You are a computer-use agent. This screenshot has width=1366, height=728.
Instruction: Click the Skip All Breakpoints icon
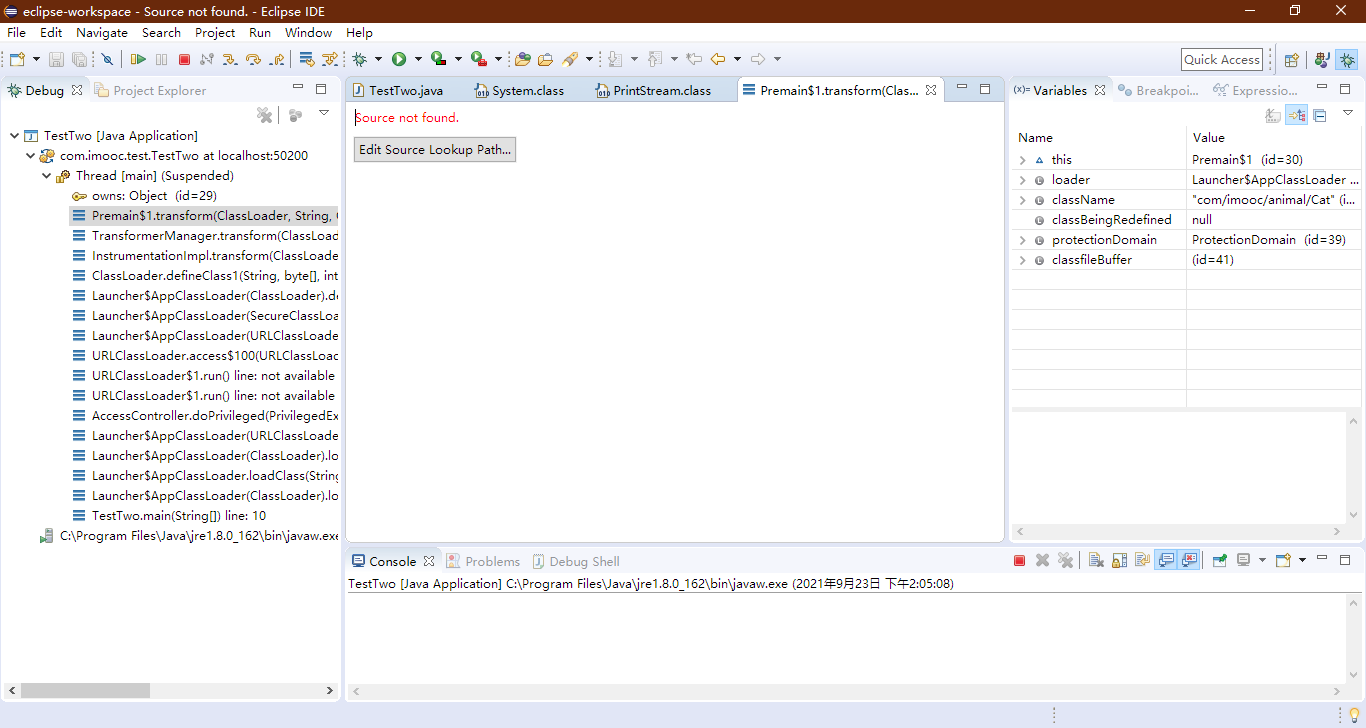(107, 60)
